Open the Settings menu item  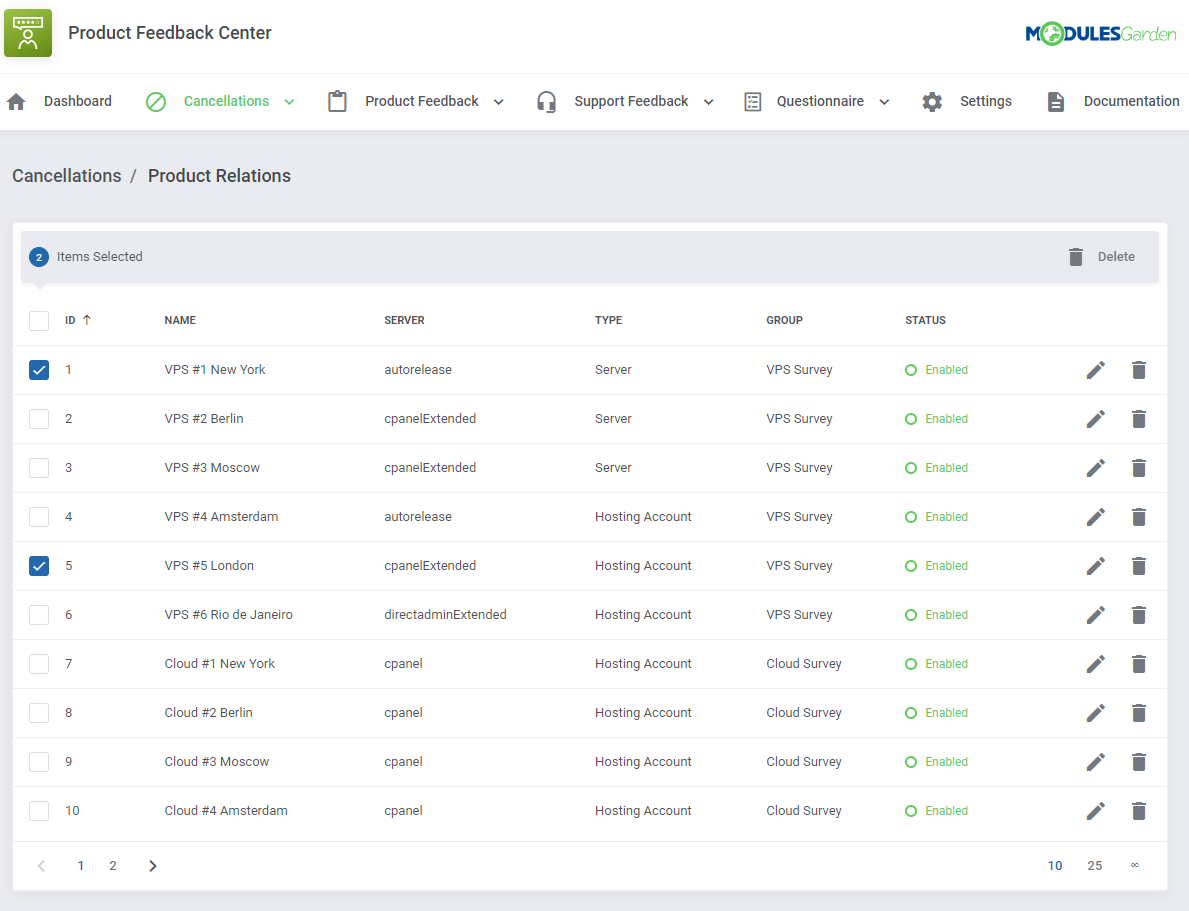(x=967, y=102)
